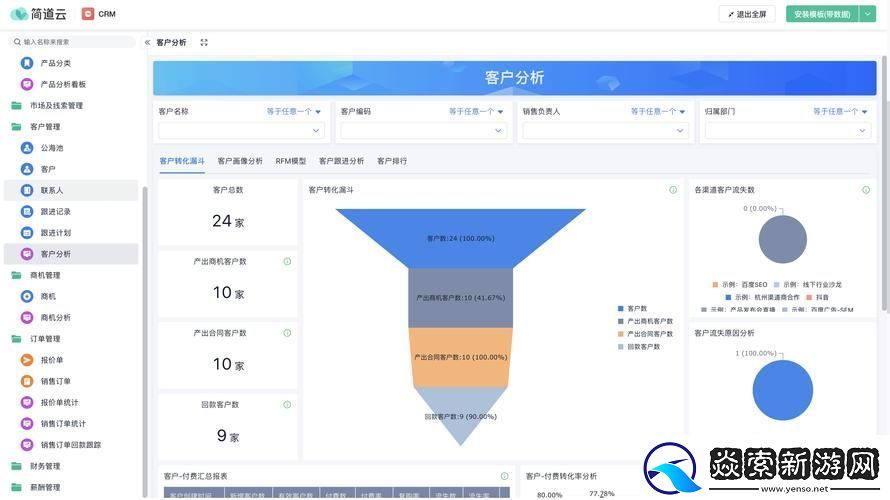Switch to 客户跟进分析 tab
The image size is (890, 500).
point(342,161)
